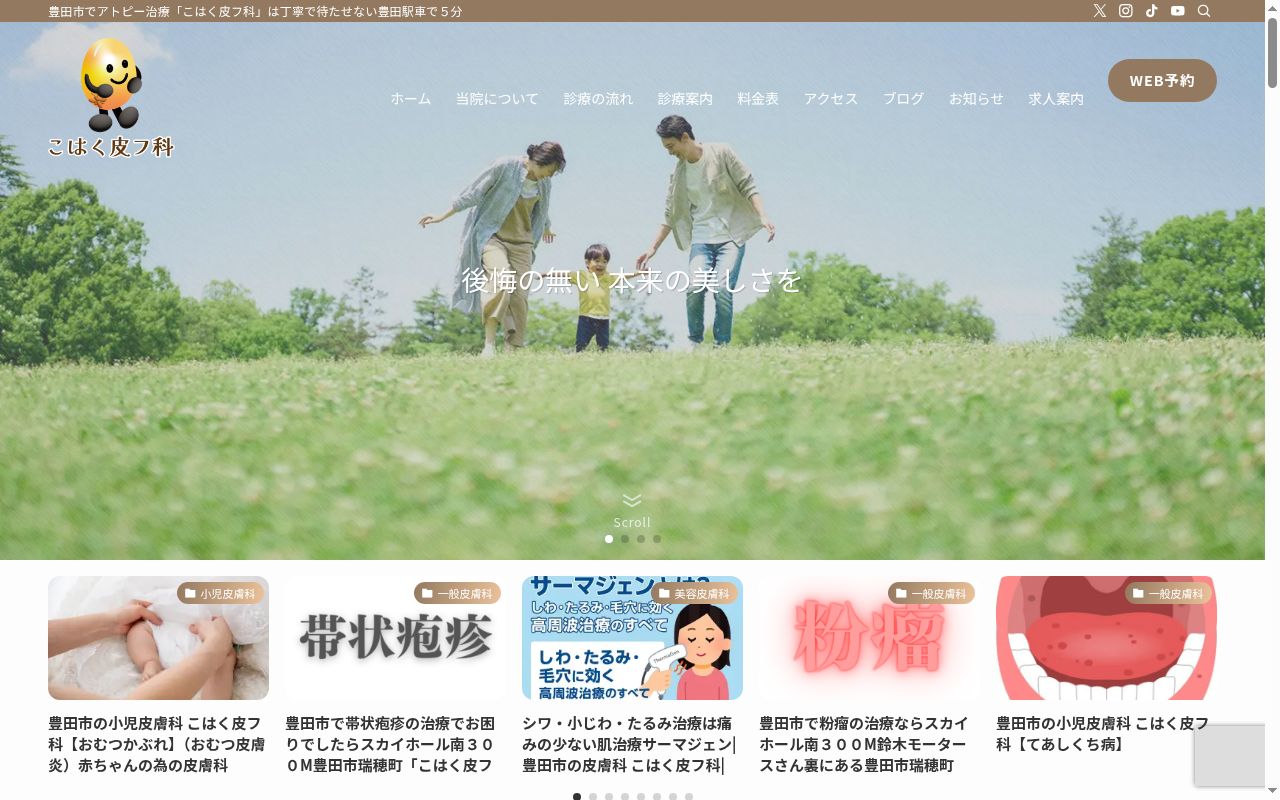Click 一般皮膚科 badge on the tongue card
The width and height of the screenshot is (1280, 800).
1168,593
